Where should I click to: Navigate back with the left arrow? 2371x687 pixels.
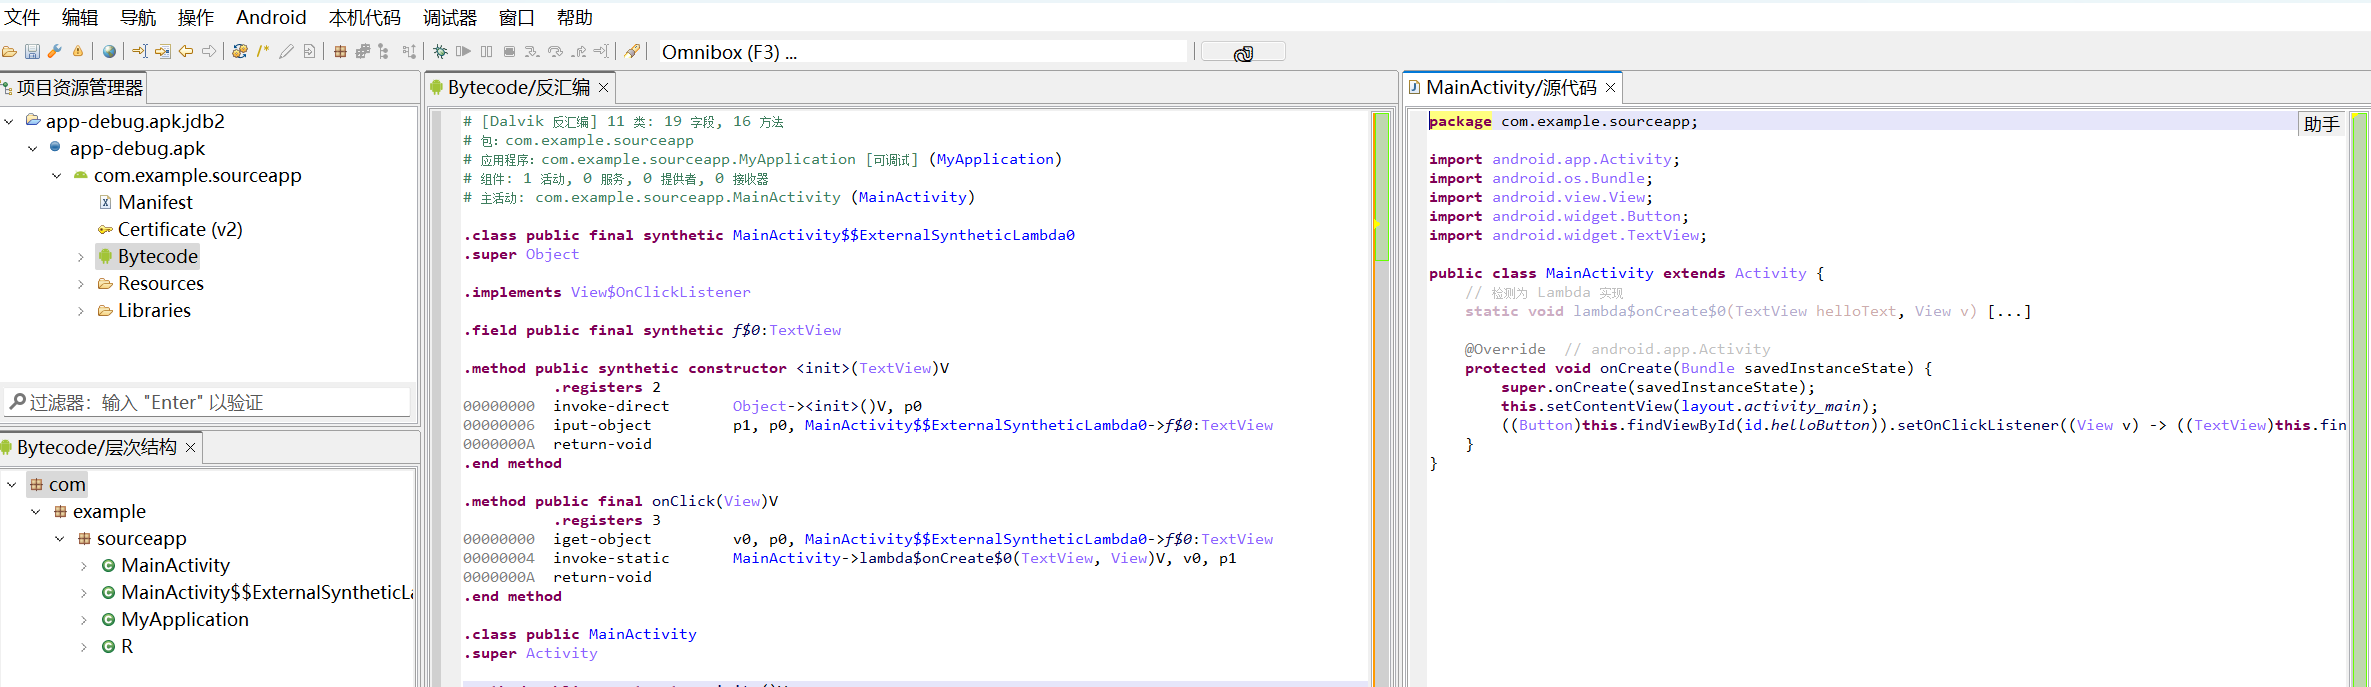(x=186, y=51)
